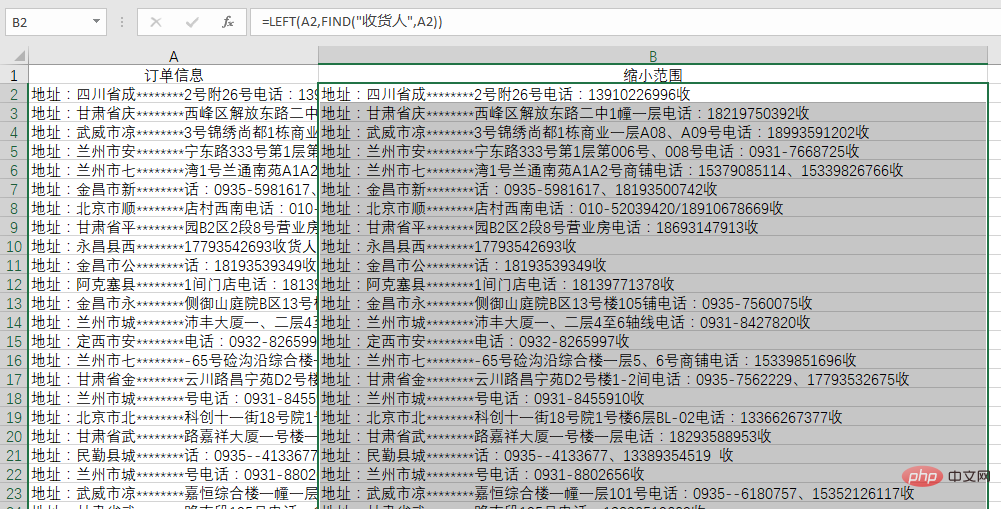The width and height of the screenshot is (1001, 509).
Task: Click cell B7 ending 18193500742收
Action: 652,189
